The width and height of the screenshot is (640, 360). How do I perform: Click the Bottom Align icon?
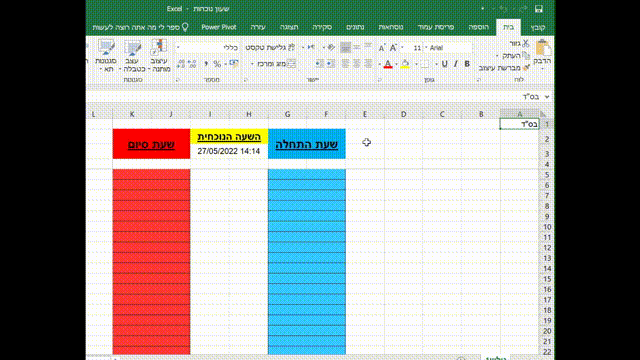coord(345,47)
